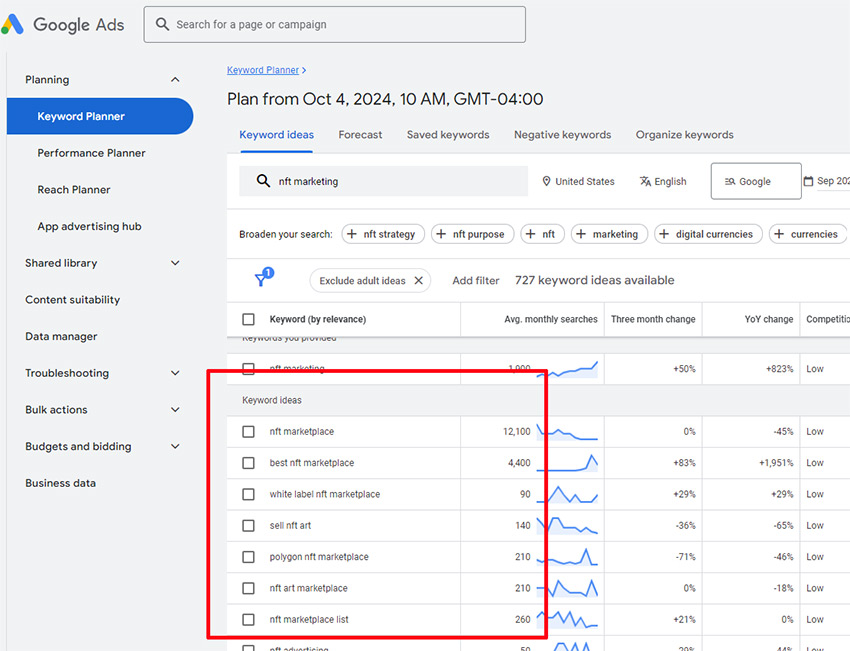This screenshot has width=850, height=651.
Task: Switch to the Keyword ideas tab
Action: pos(276,134)
